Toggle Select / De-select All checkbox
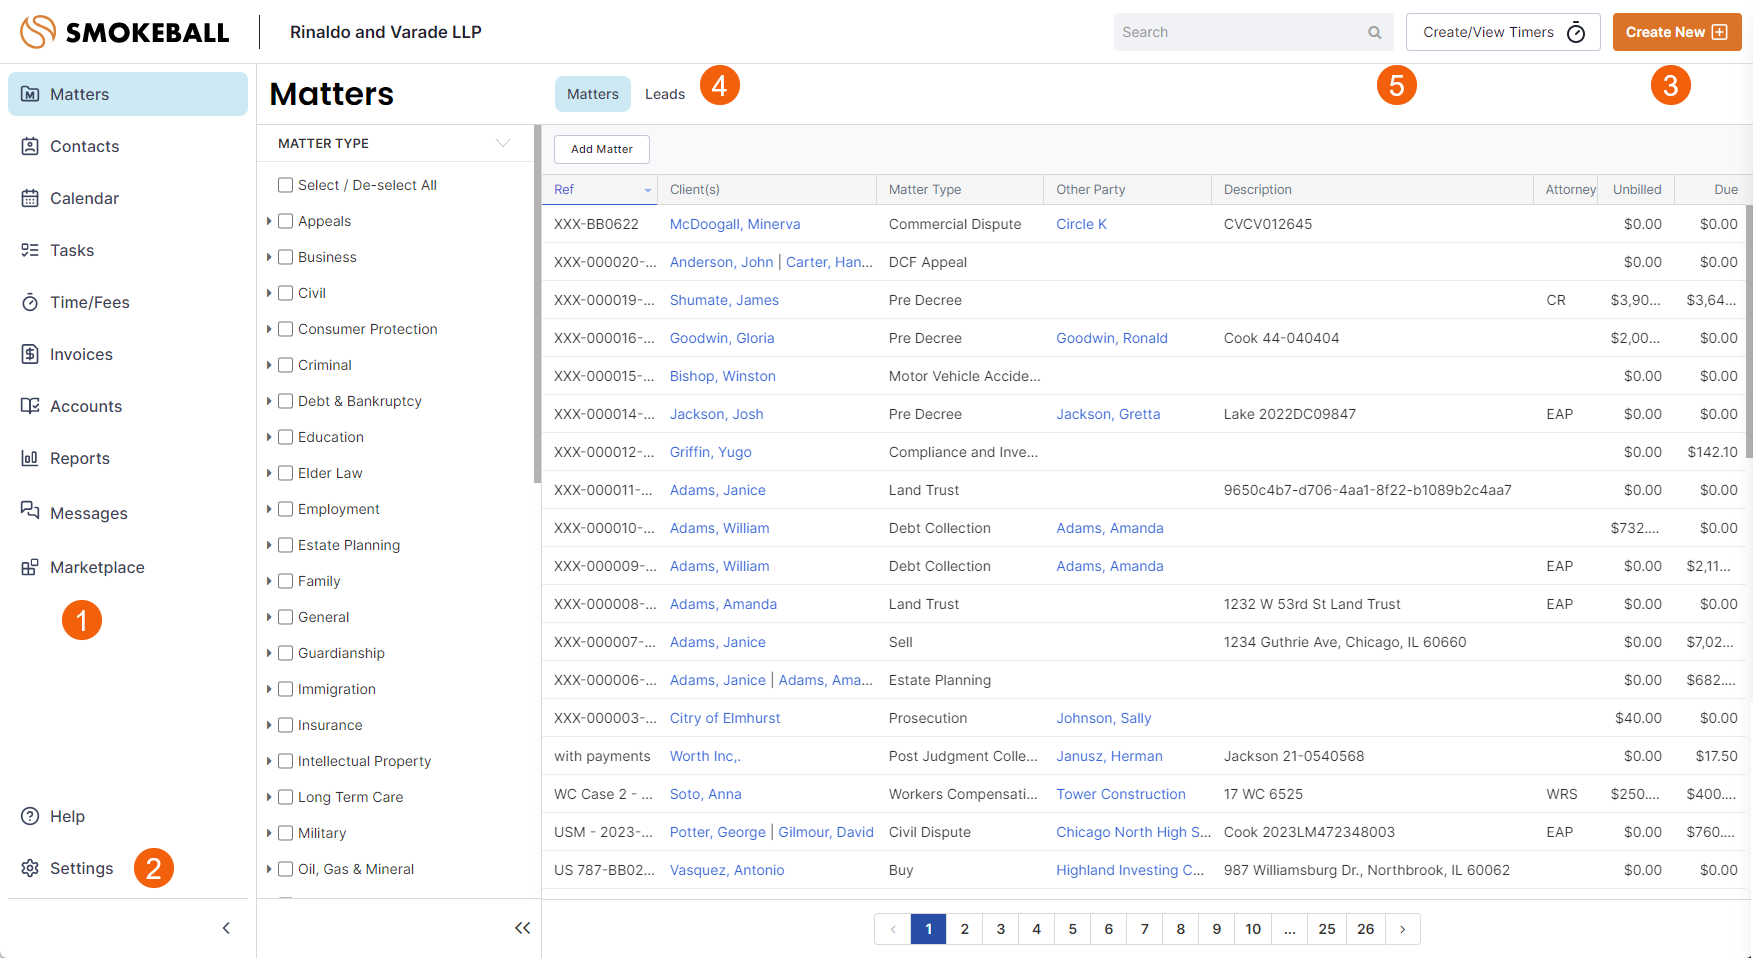 coord(285,185)
